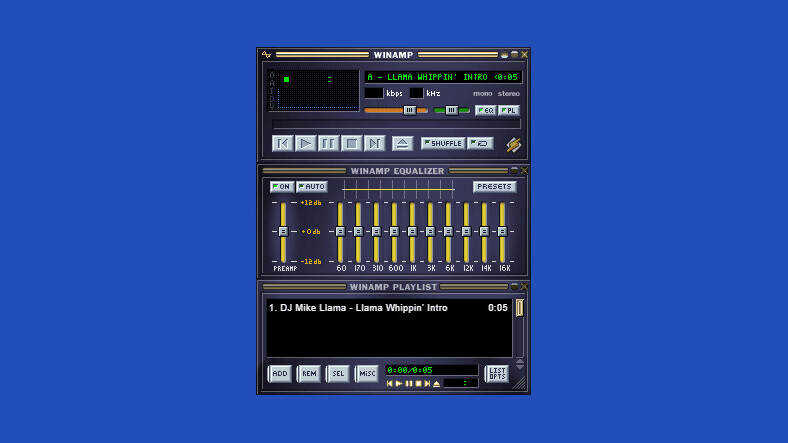
Task: Open the playlist ADD menu
Action: pos(279,373)
